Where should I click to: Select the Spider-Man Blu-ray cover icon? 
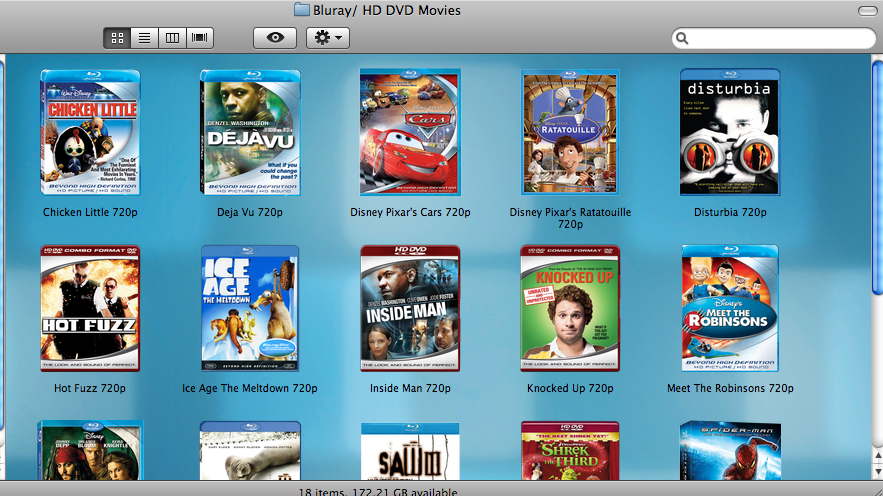point(730,450)
